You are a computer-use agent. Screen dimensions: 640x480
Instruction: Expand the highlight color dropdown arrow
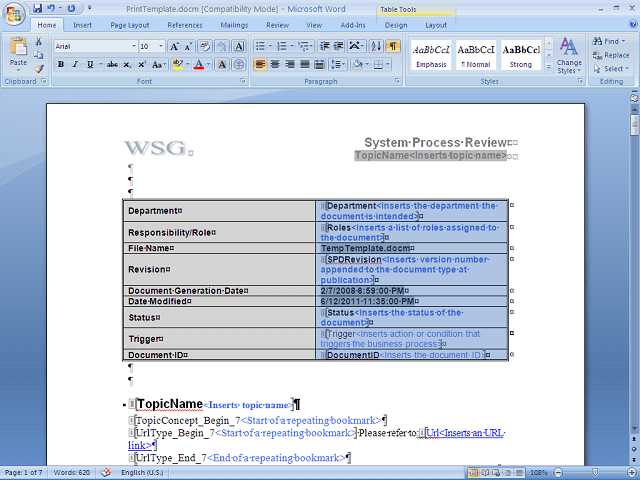pyautogui.click(x=188, y=64)
